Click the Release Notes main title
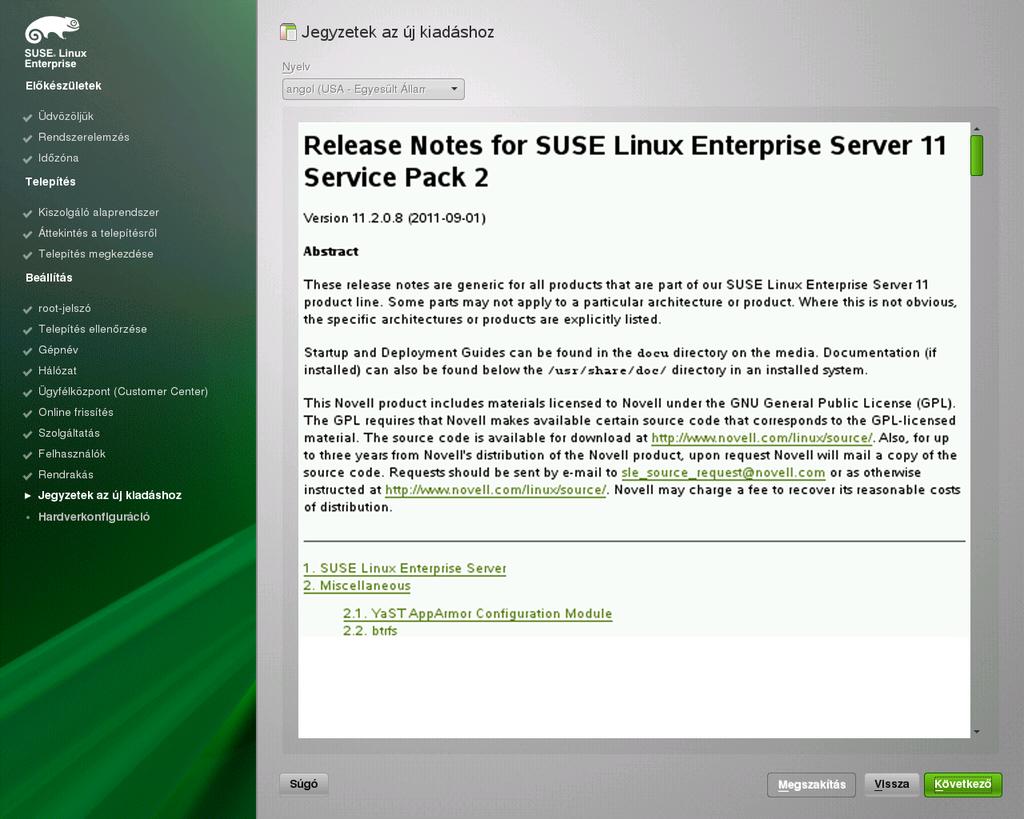Viewport: 1024px width, 819px height. coord(625,161)
